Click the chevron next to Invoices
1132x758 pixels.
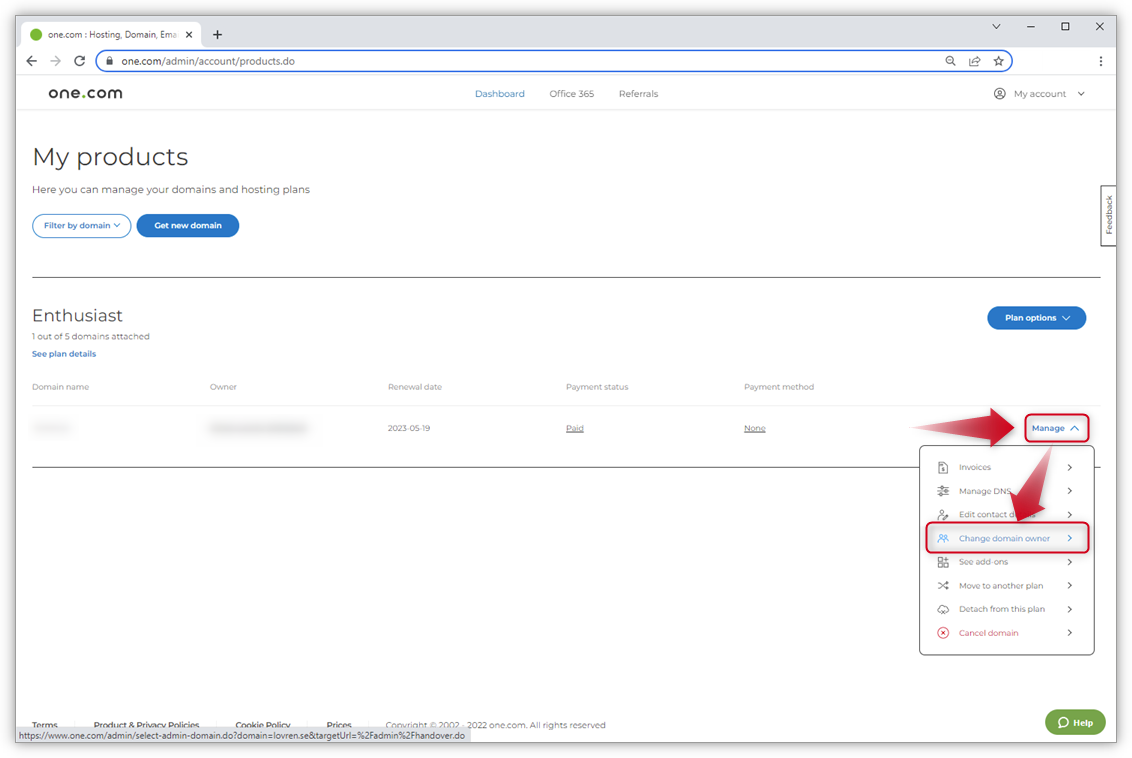[1069, 468]
